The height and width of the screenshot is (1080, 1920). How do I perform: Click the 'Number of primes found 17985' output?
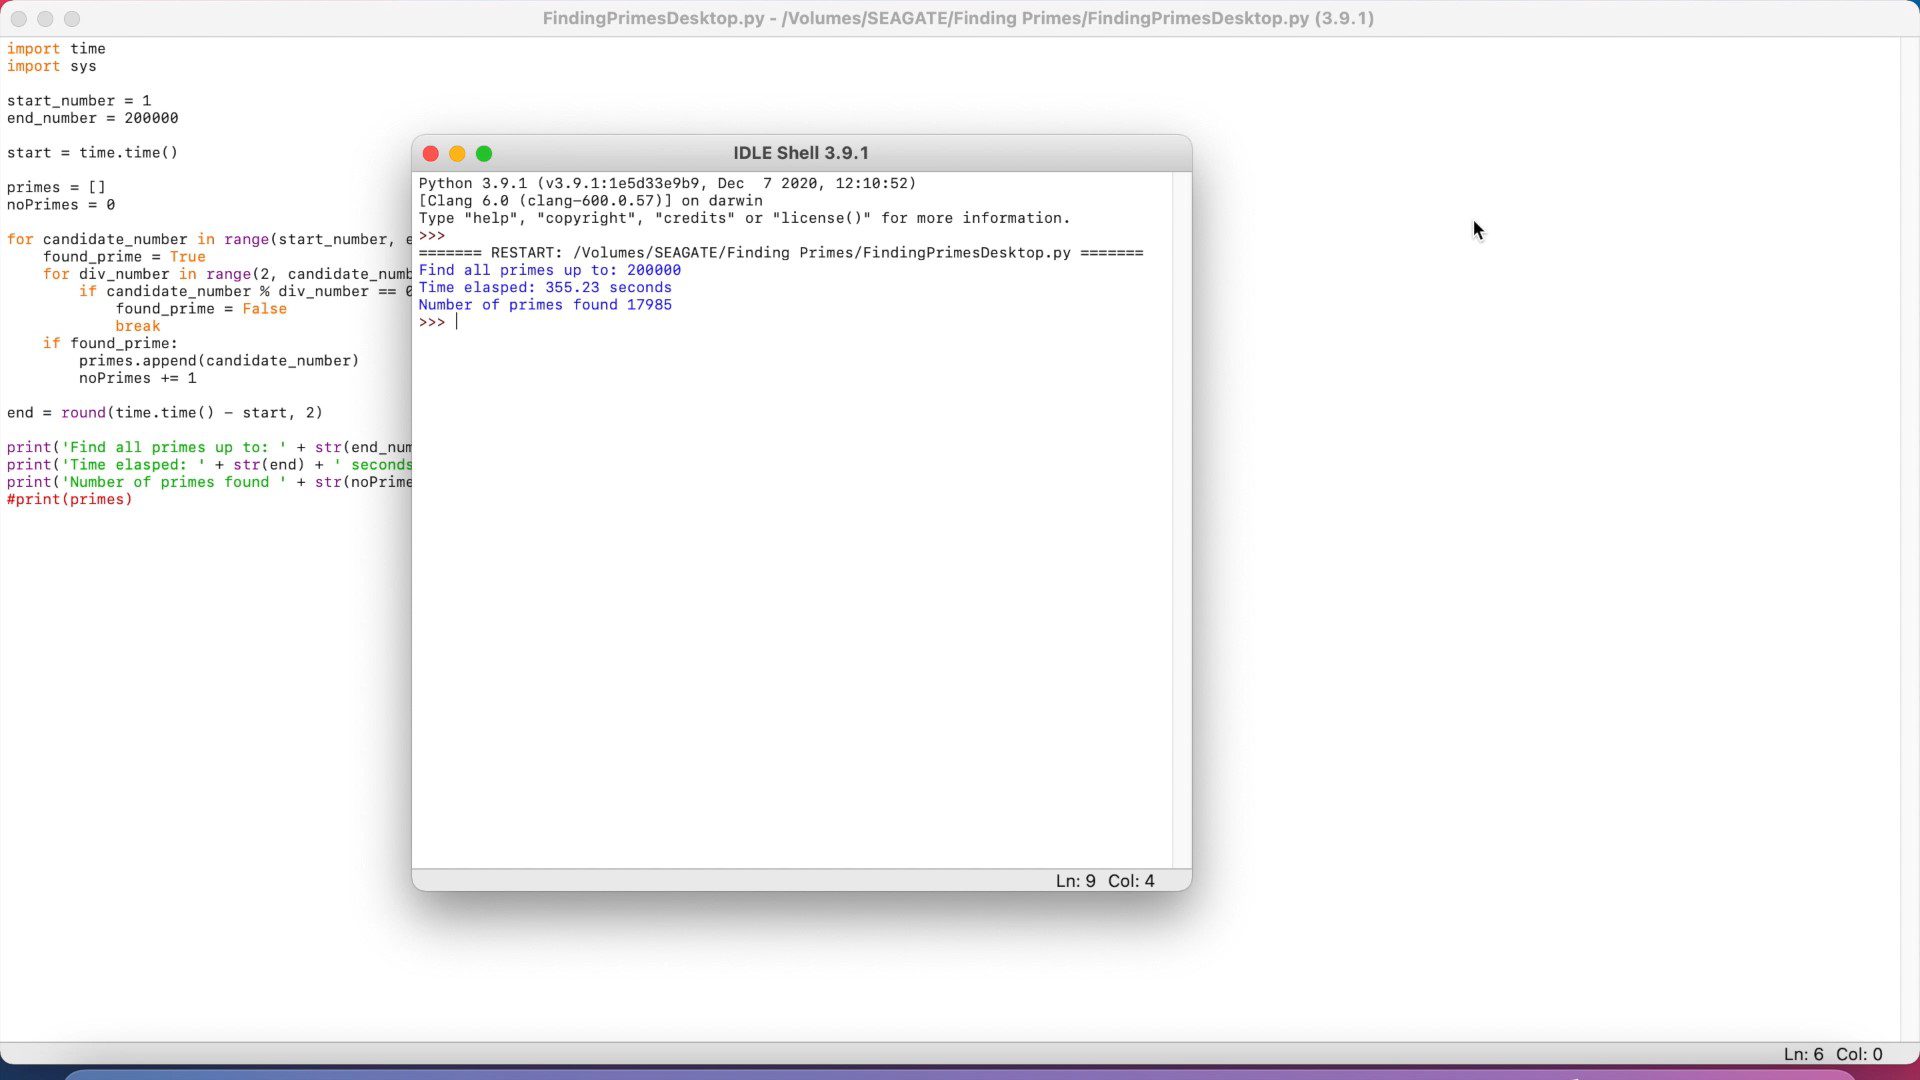pos(545,305)
